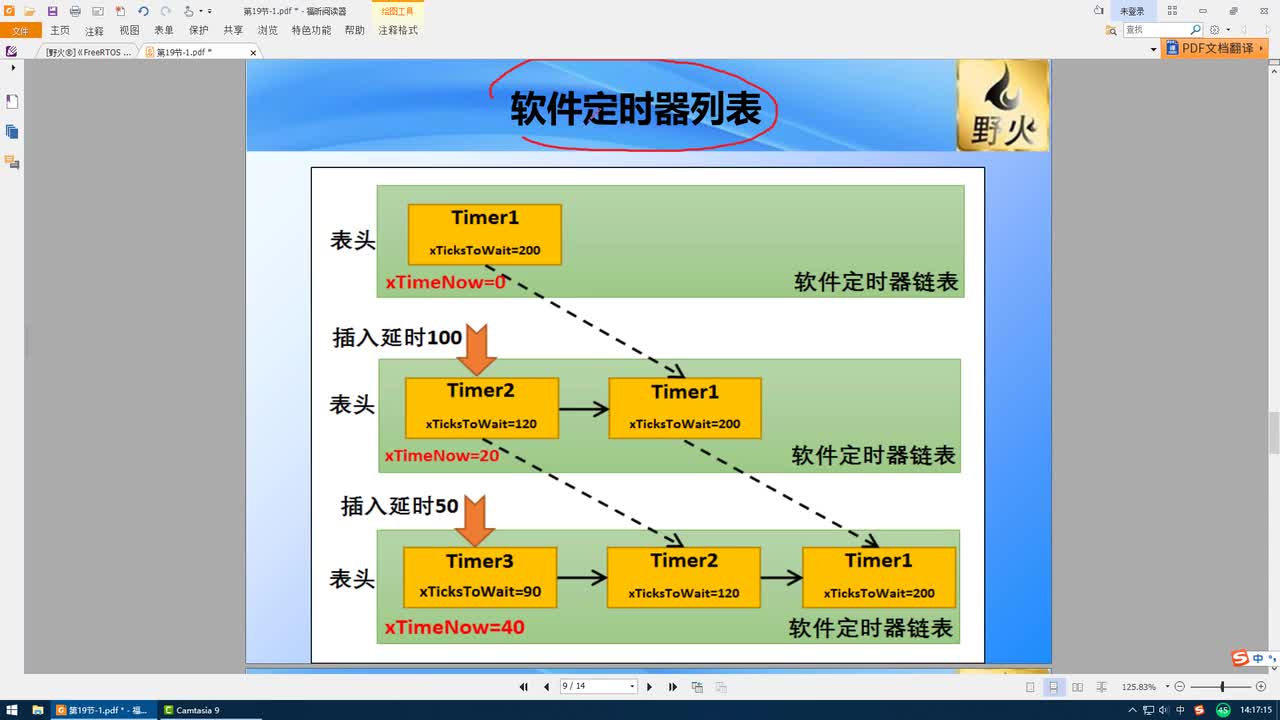Click the volume icon in tray
The width and height of the screenshot is (1280, 720).
point(1163,710)
